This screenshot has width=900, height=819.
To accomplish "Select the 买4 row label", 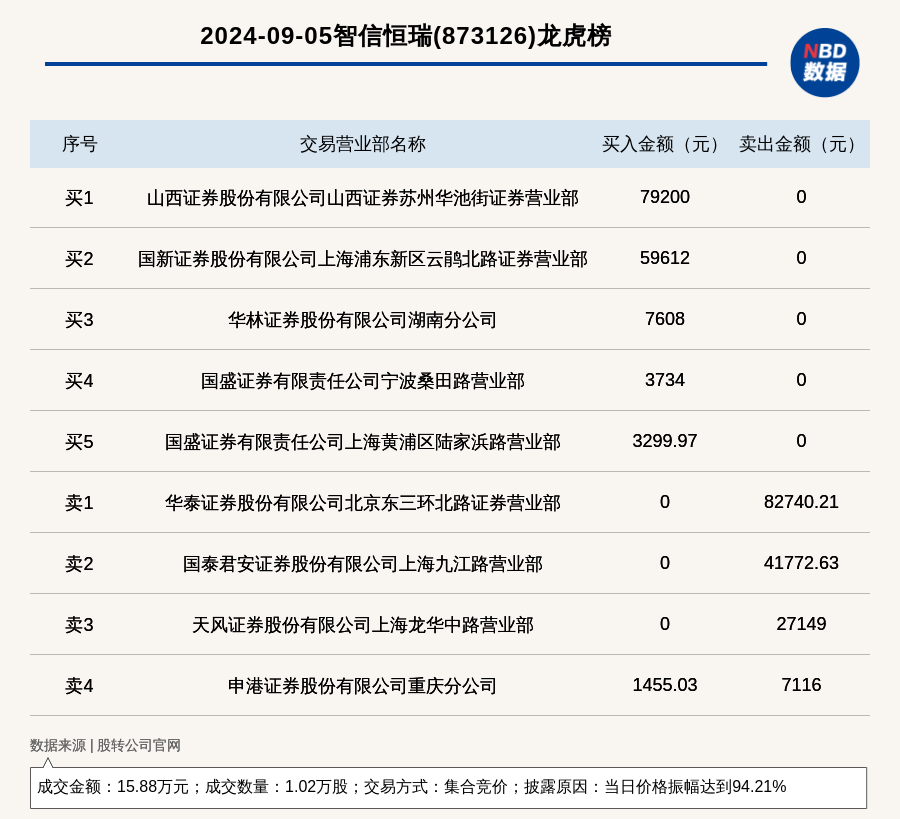I will [79, 381].
